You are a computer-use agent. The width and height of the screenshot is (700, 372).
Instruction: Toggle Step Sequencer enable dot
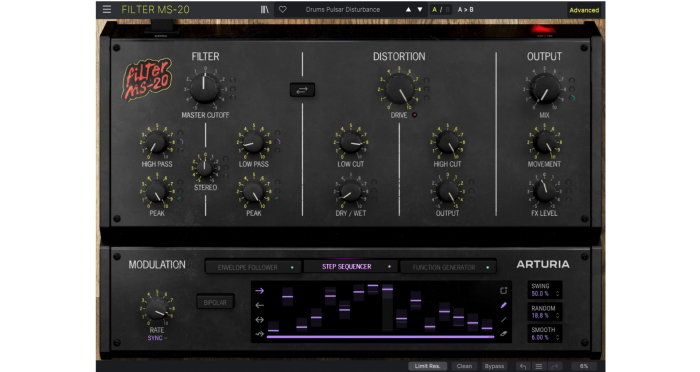click(389, 267)
